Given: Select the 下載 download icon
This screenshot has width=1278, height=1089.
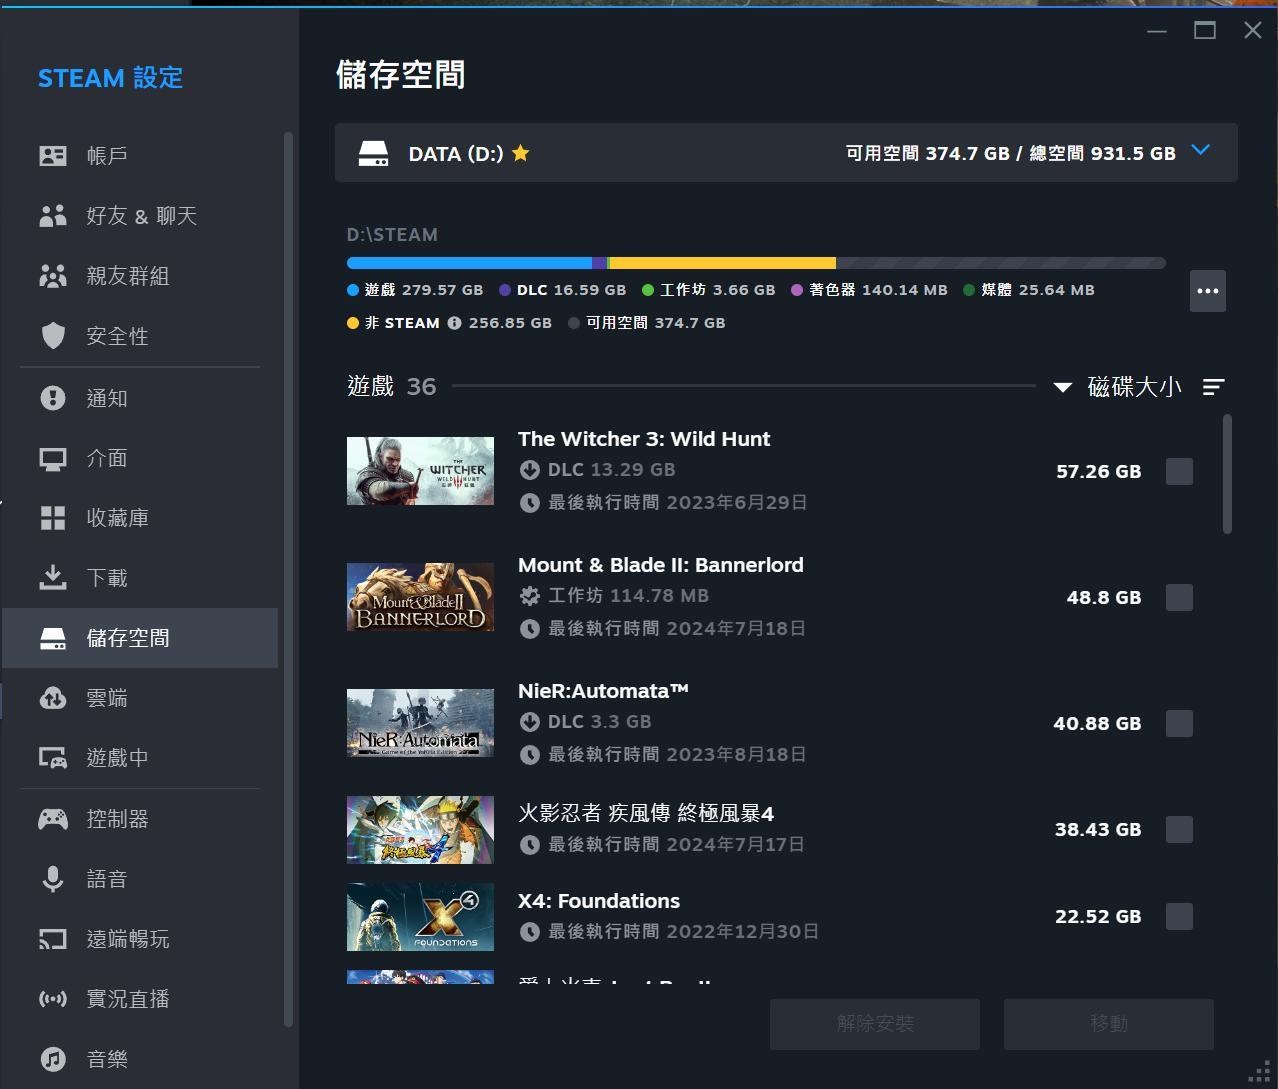Looking at the screenshot, I should 53,577.
